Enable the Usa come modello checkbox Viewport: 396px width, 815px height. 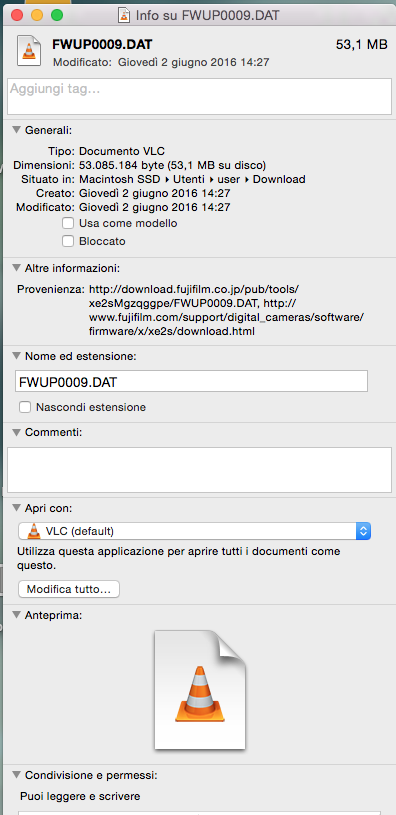tap(68, 224)
